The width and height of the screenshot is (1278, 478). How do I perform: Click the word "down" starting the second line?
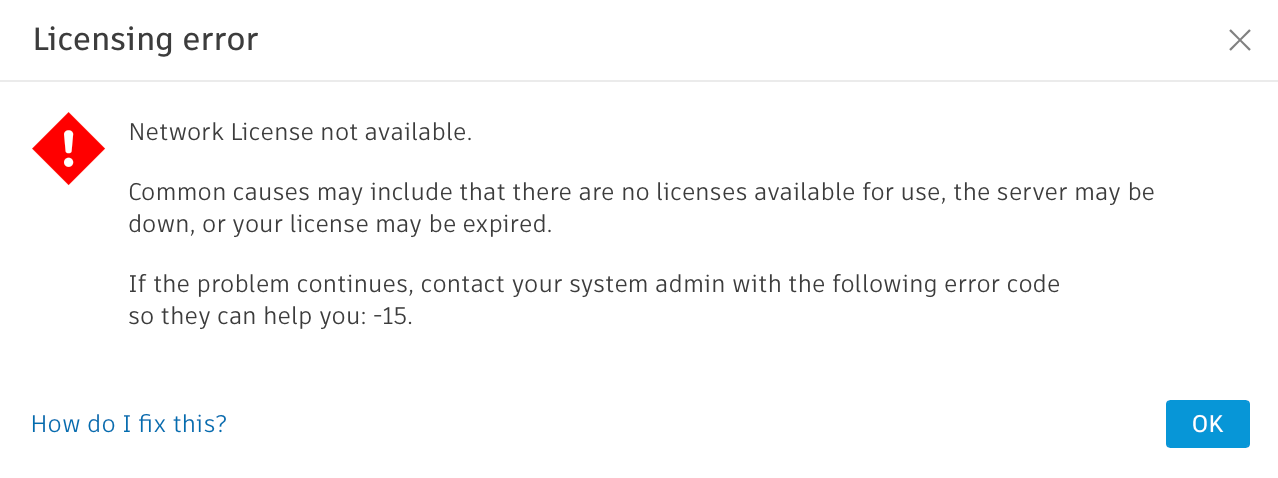click(158, 225)
